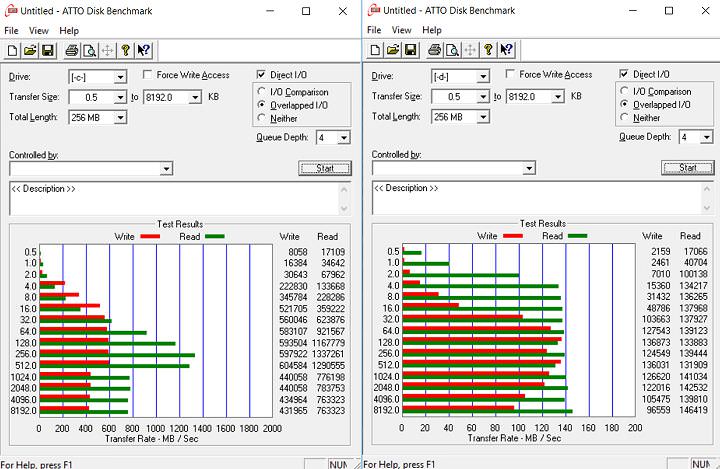Select I/O Comparison radio in left window
This screenshot has height=469, width=720.
click(x=262, y=92)
